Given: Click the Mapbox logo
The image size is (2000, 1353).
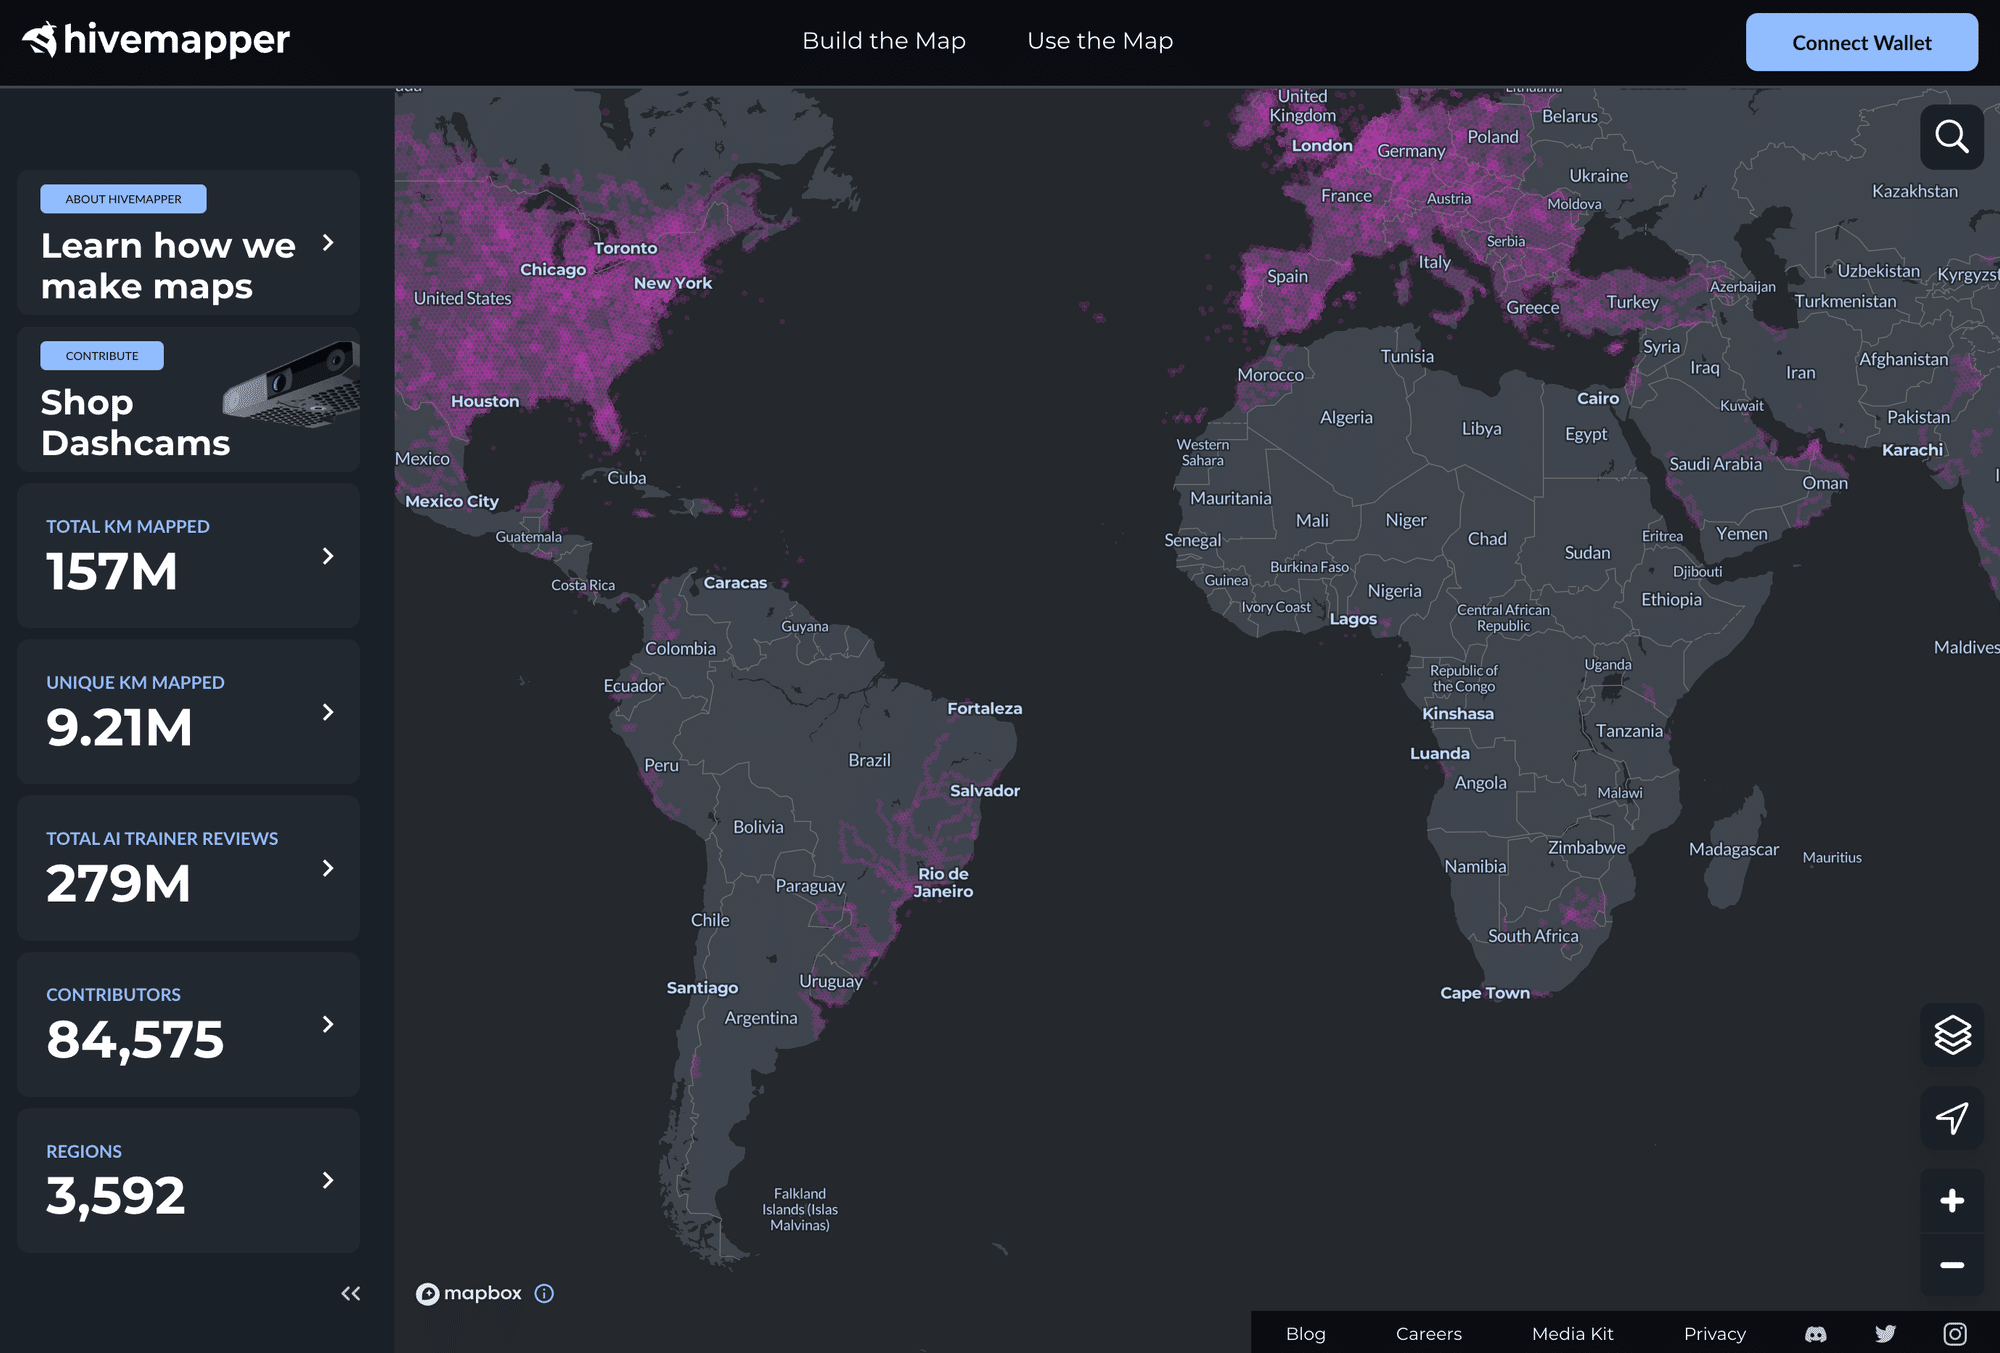Looking at the screenshot, I should click(x=469, y=1293).
